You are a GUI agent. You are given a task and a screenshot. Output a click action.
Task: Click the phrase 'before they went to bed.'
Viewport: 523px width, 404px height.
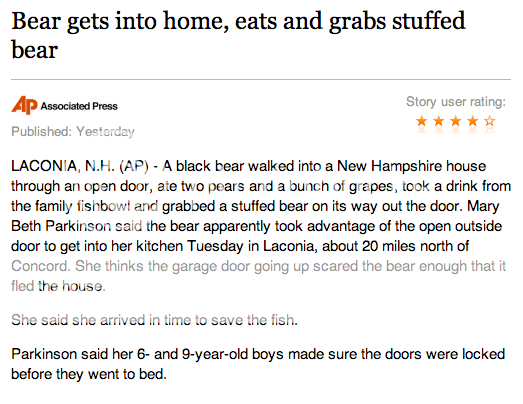89,374
